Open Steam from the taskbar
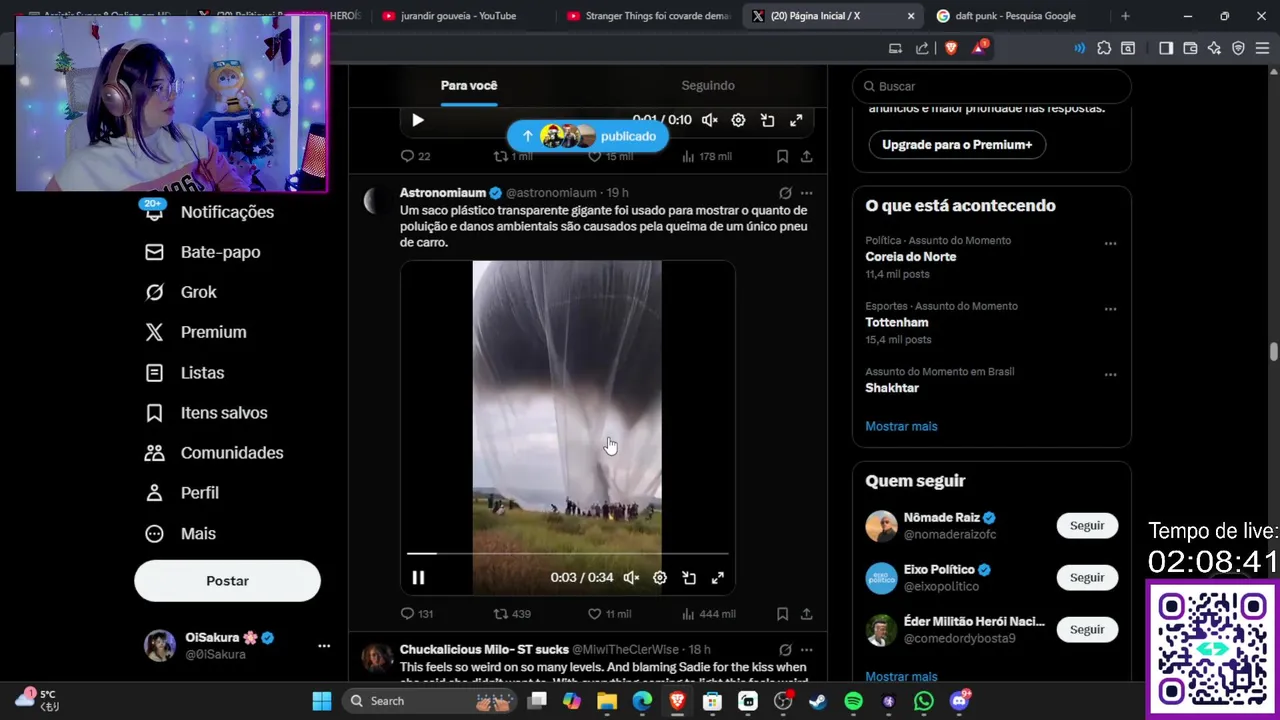1280x720 pixels. (x=818, y=701)
